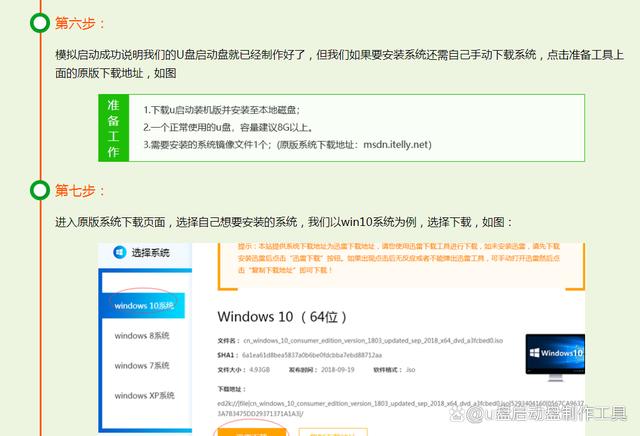The height and width of the screenshot is (436, 640).
Task: Select the windows 7系统 tab
Action: point(142,365)
